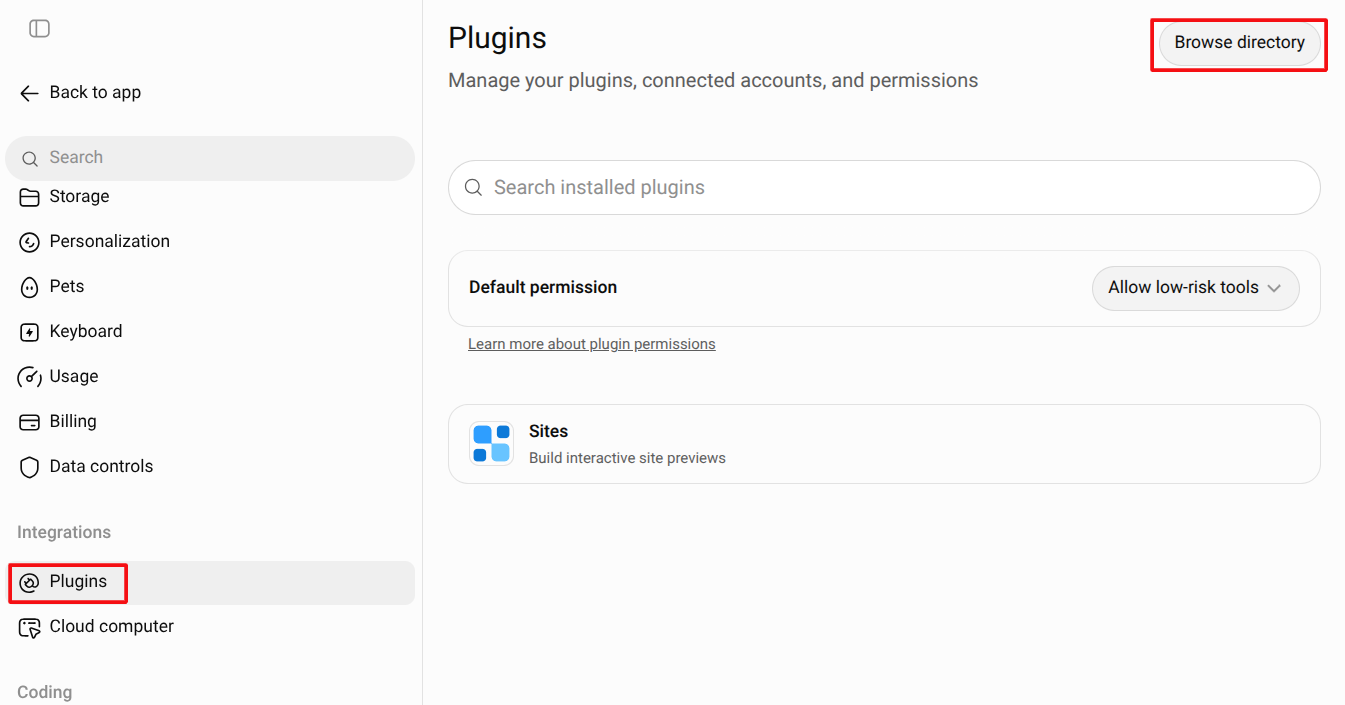Click the sidebar search magnifier icon
The width and height of the screenshot is (1345, 705).
pyautogui.click(x=30, y=158)
